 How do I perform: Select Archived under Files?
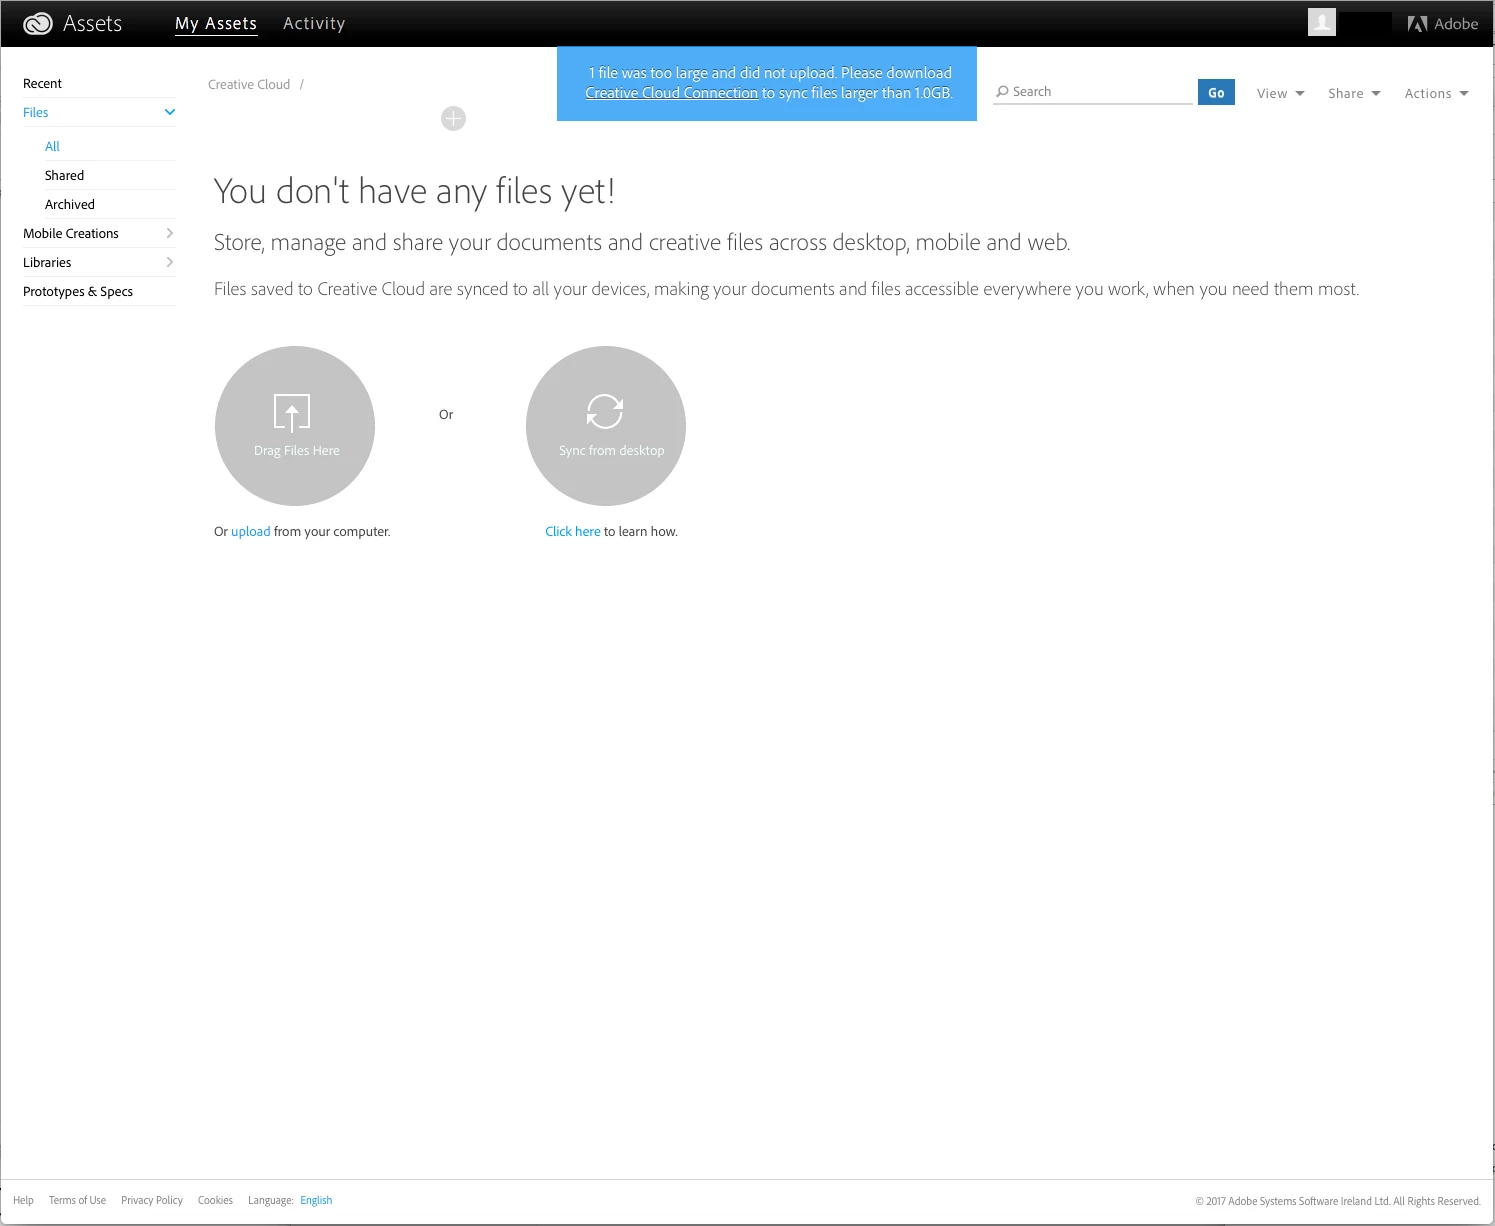(70, 204)
